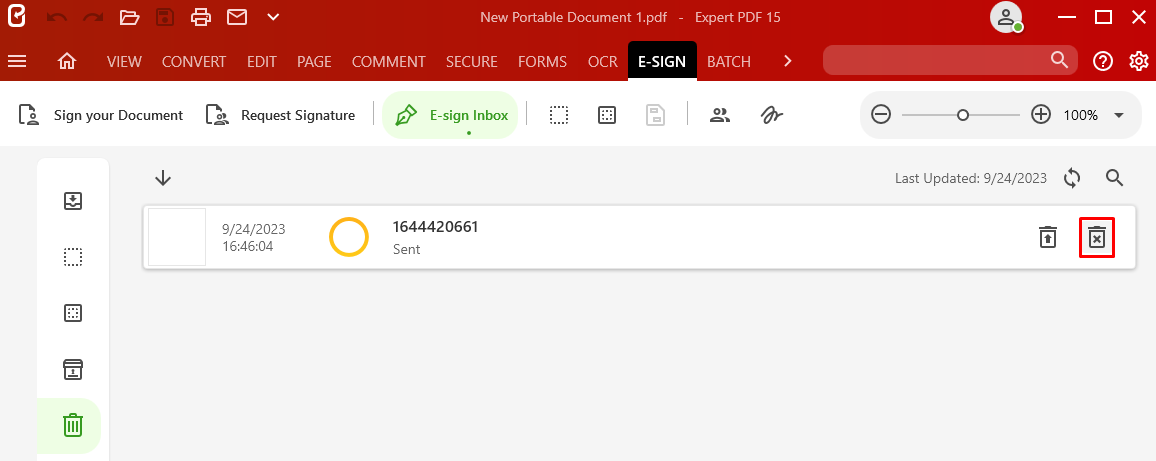Open the manage contacts people icon

coord(720,114)
